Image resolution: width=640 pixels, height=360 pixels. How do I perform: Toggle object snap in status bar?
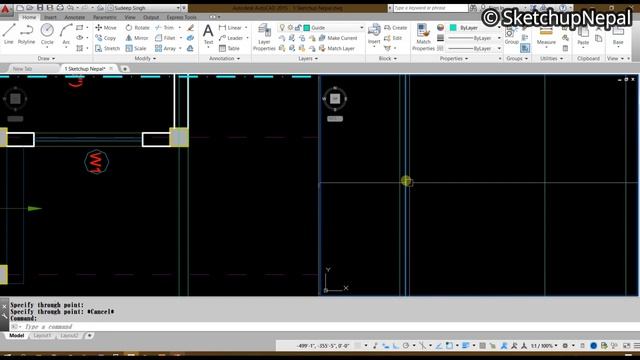[449, 346]
